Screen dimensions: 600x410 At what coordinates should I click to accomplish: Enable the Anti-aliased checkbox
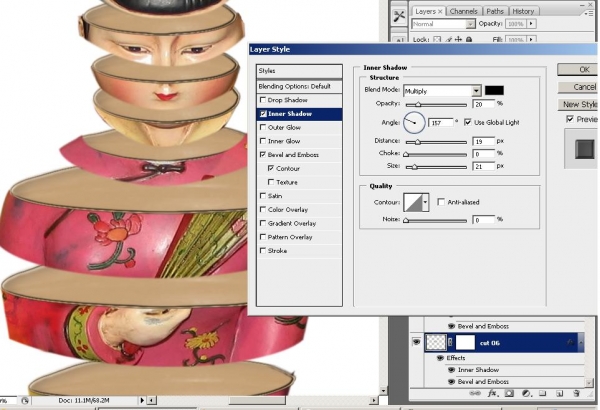[441, 202]
